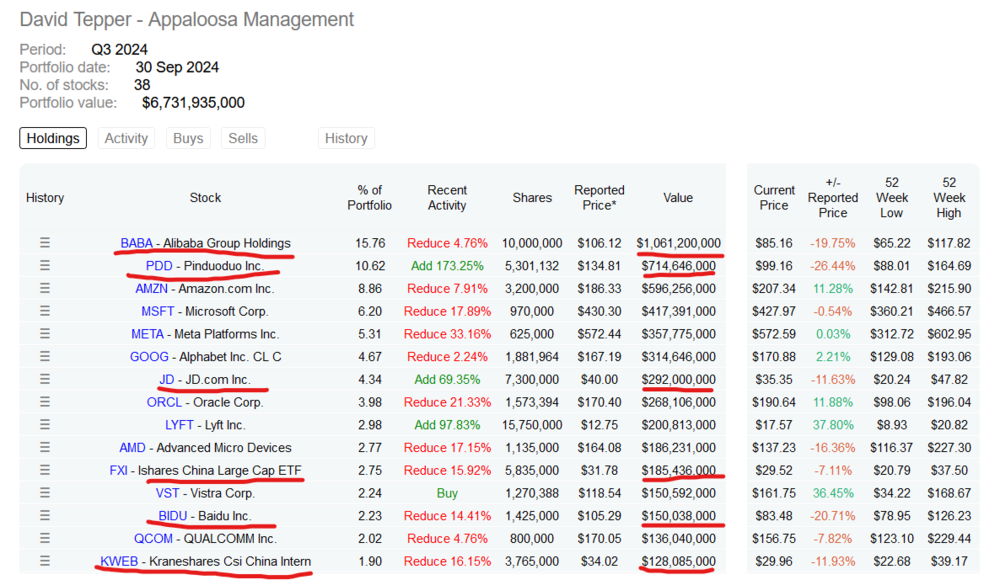Viewport: 1000px width, 580px height.
Task: Click the portfolio date '30 Sep 2024'
Action: (177, 67)
